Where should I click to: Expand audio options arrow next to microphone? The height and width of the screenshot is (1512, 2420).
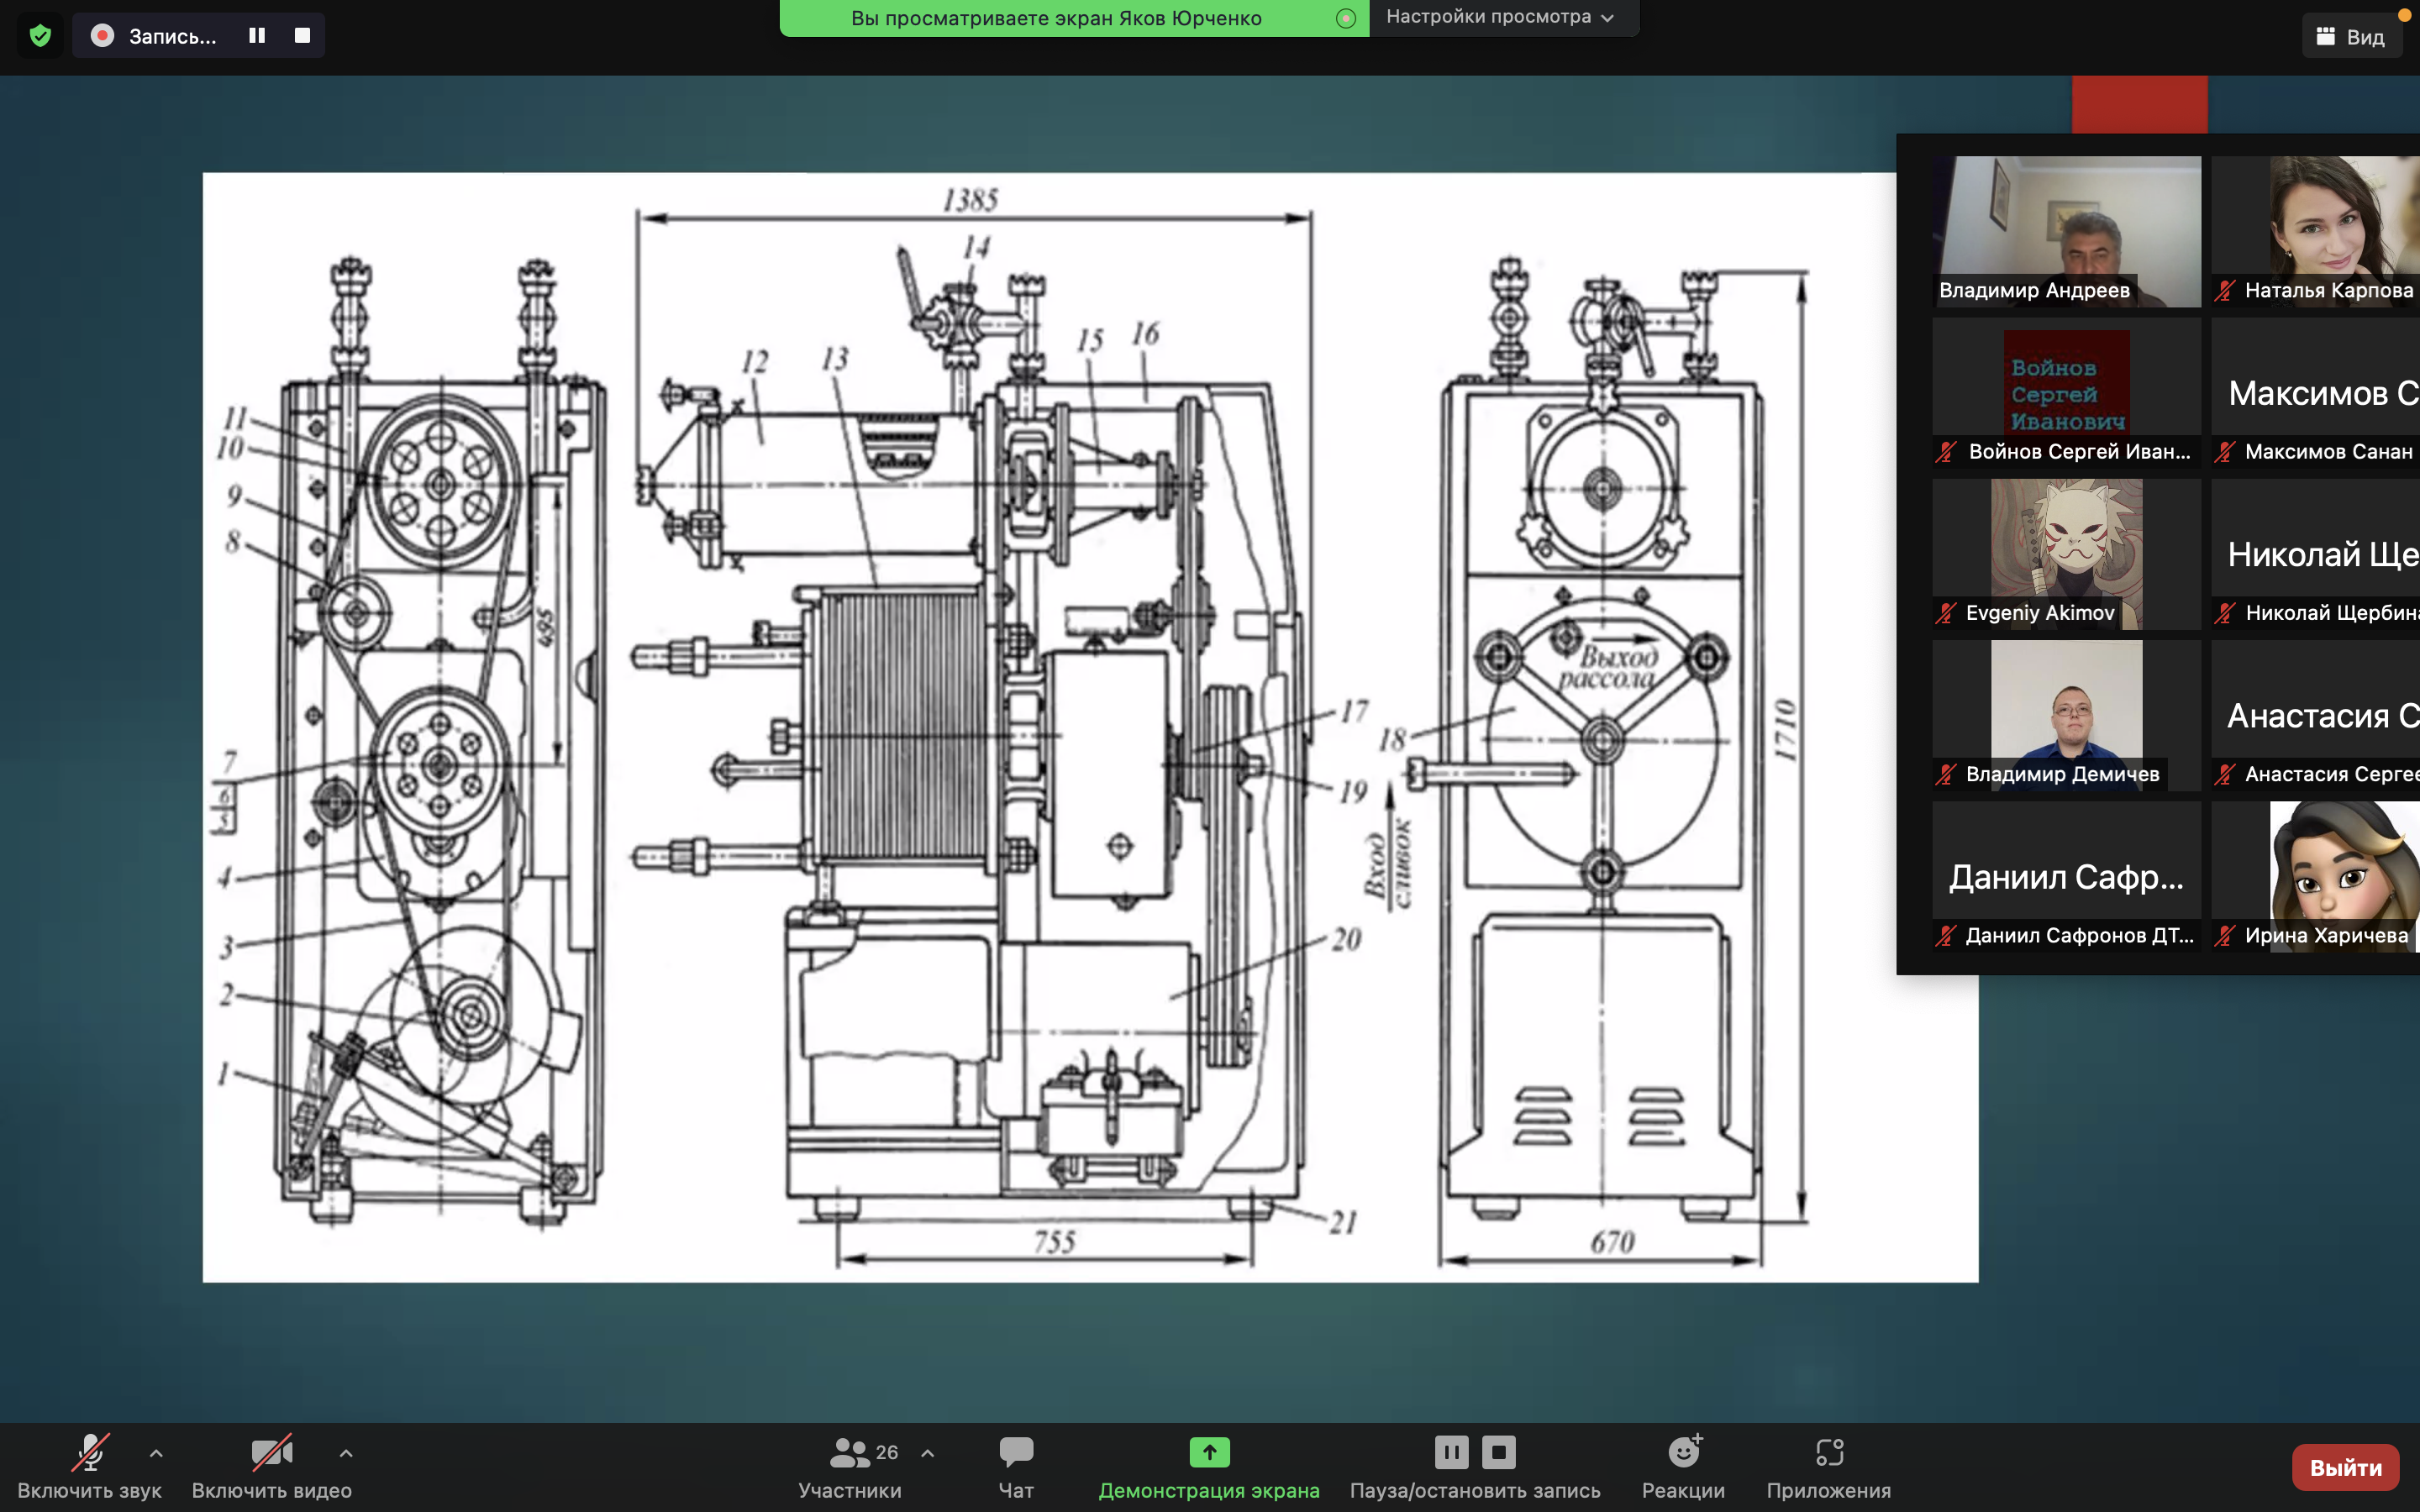point(156,1453)
